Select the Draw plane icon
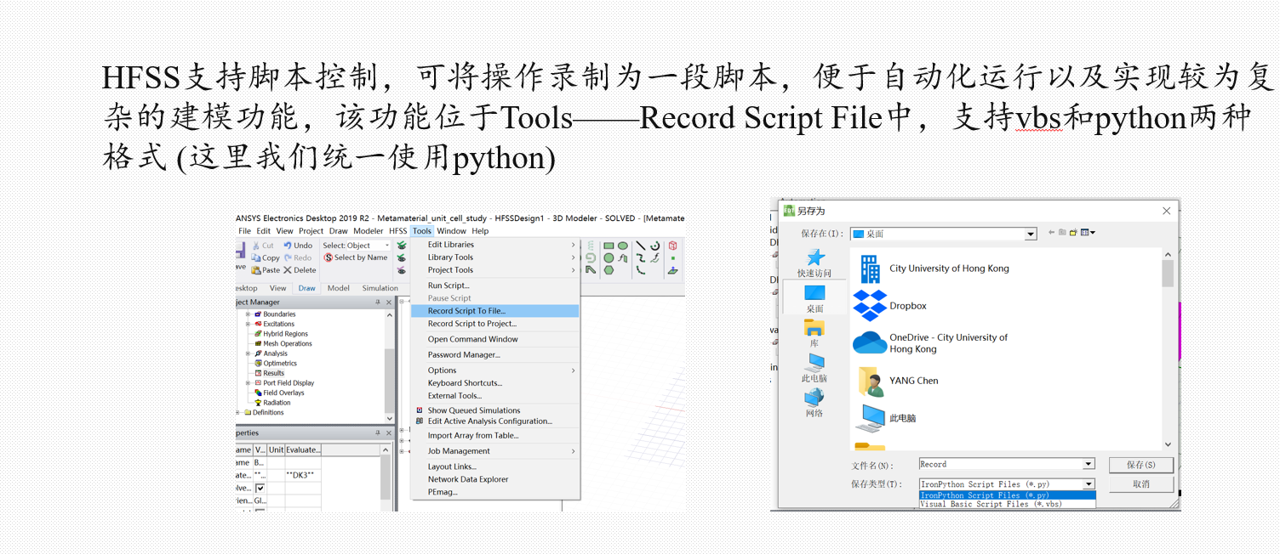The height and width of the screenshot is (554, 1280). (673, 270)
